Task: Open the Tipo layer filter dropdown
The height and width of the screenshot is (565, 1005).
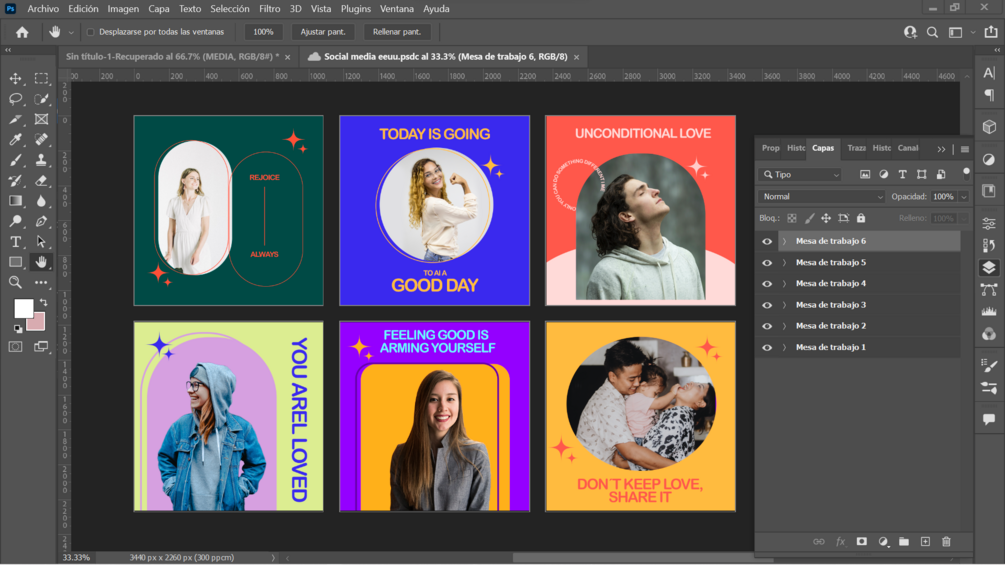Action: click(x=801, y=175)
